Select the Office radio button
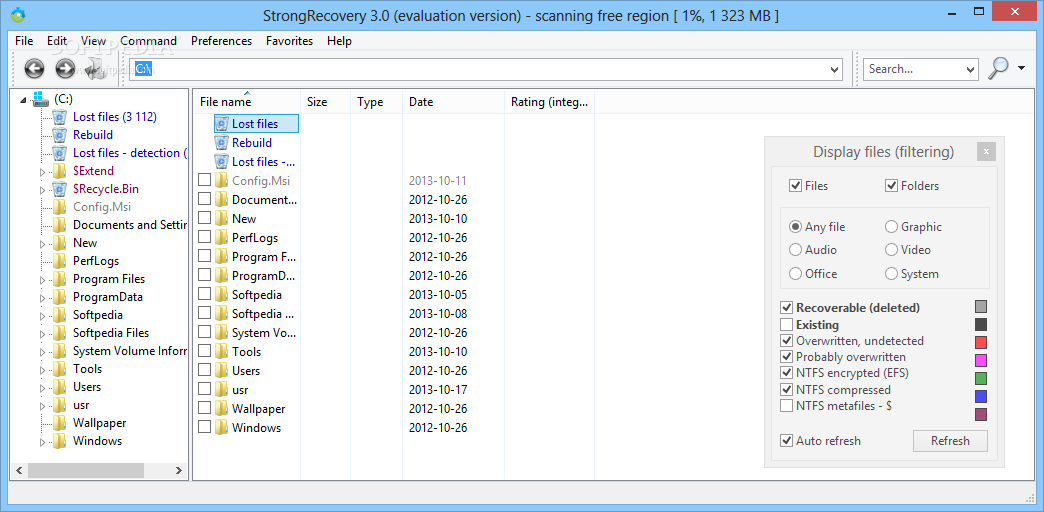This screenshot has width=1044, height=512. coord(795,274)
